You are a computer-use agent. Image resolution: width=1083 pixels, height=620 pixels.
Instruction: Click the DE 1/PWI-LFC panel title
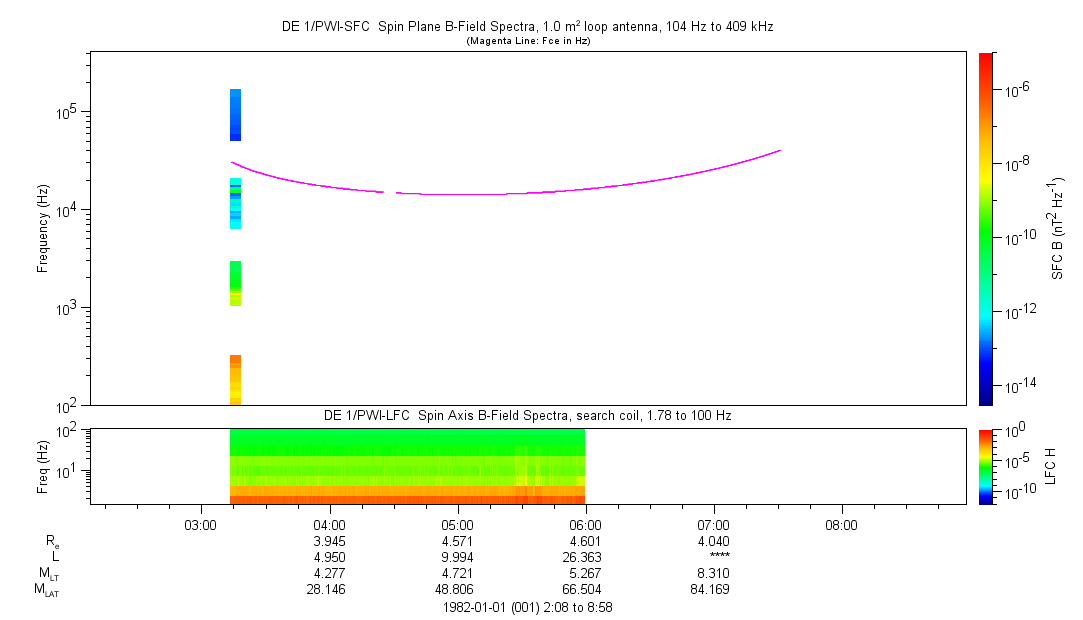527,415
